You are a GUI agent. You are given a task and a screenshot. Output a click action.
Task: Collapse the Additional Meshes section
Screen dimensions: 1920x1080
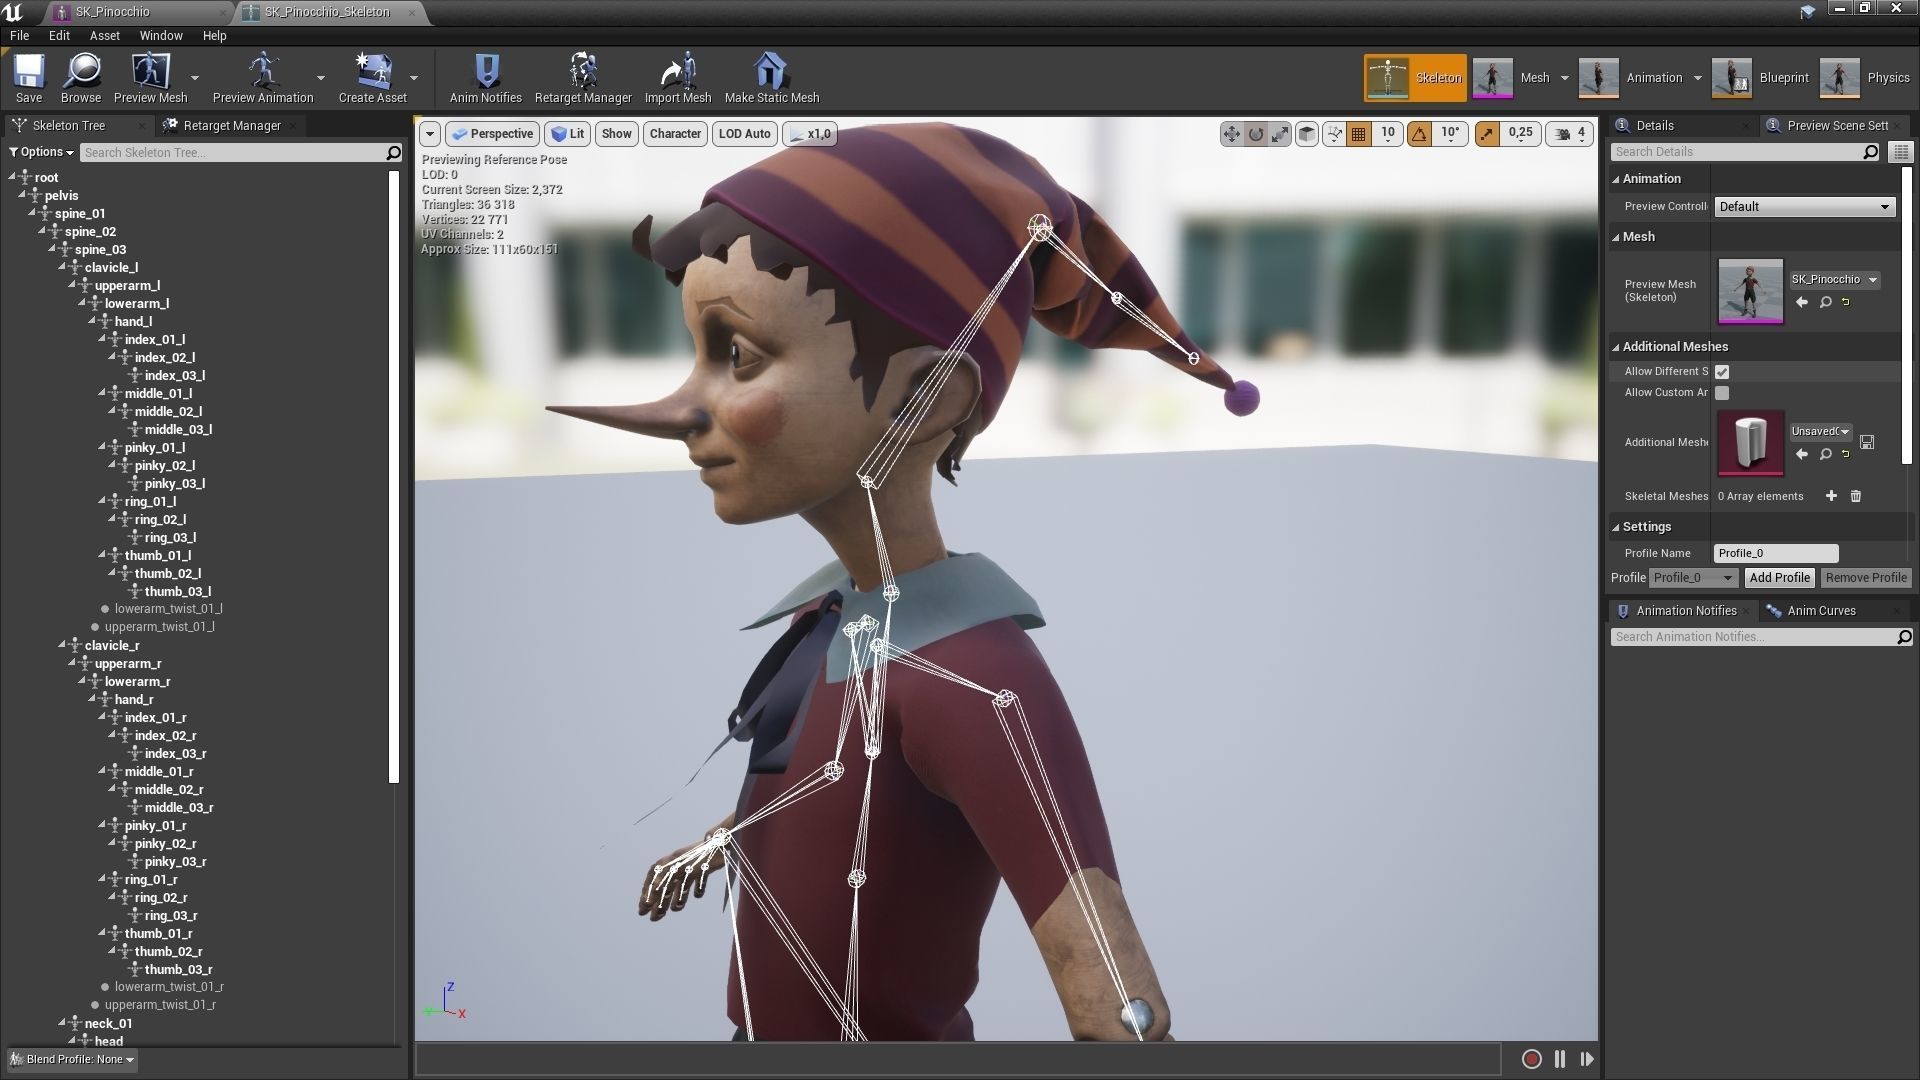tap(1616, 347)
